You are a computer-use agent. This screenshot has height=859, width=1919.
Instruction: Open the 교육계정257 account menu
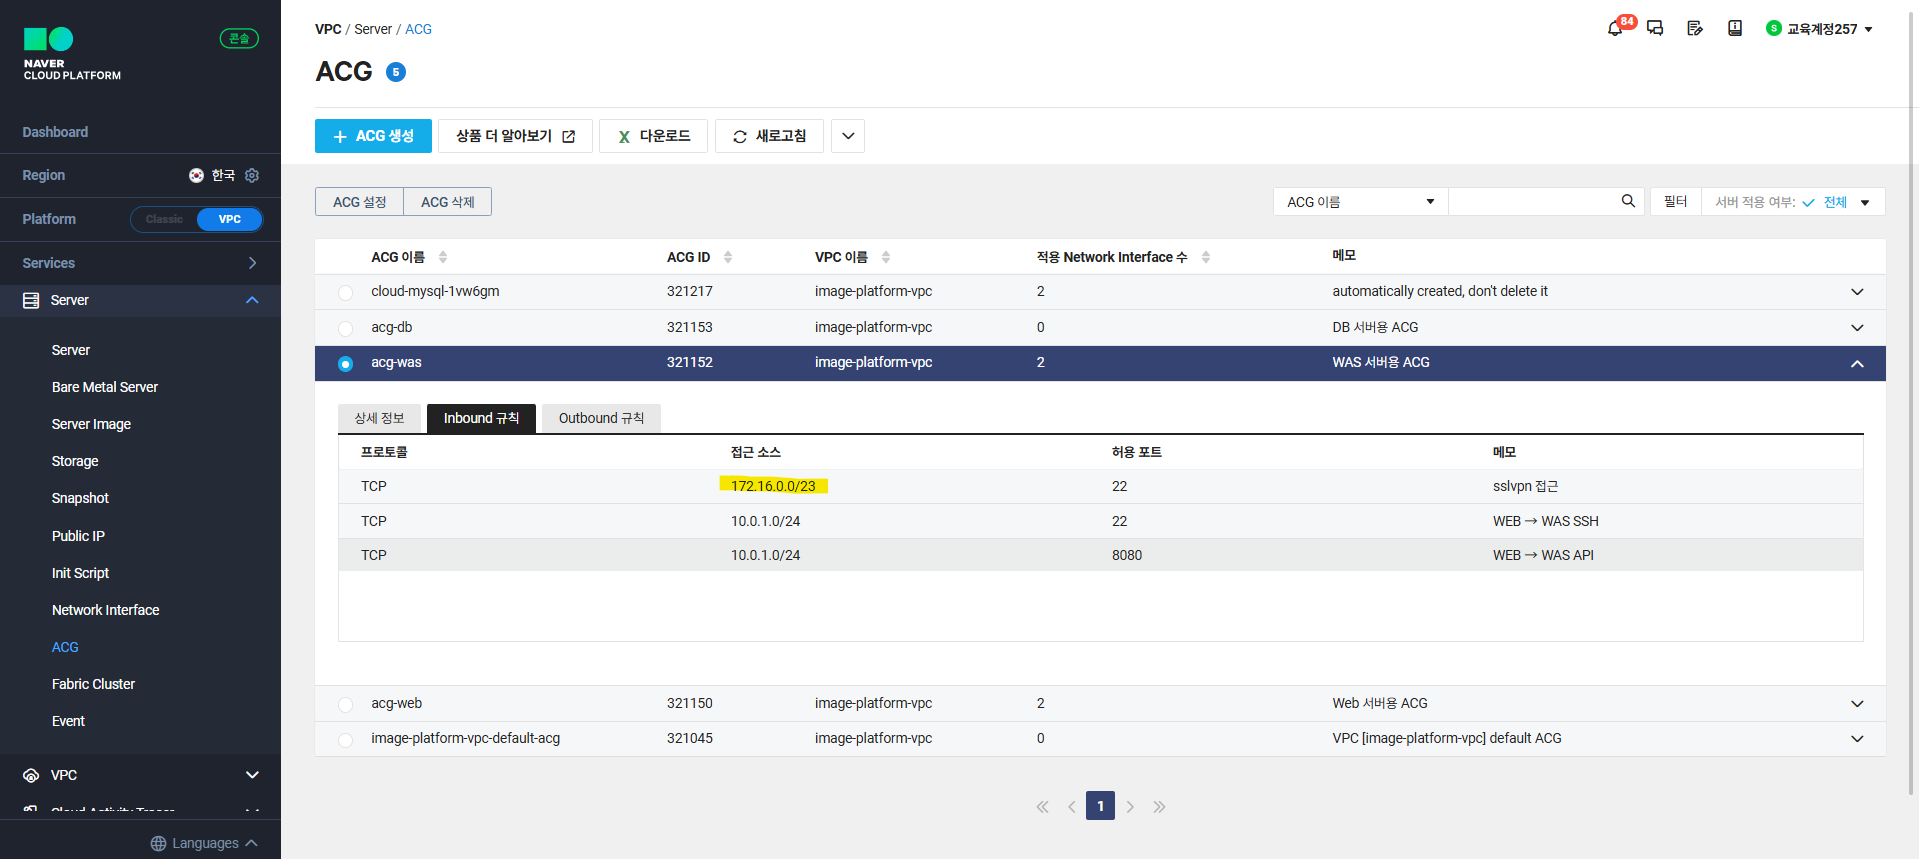pyautogui.click(x=1819, y=29)
